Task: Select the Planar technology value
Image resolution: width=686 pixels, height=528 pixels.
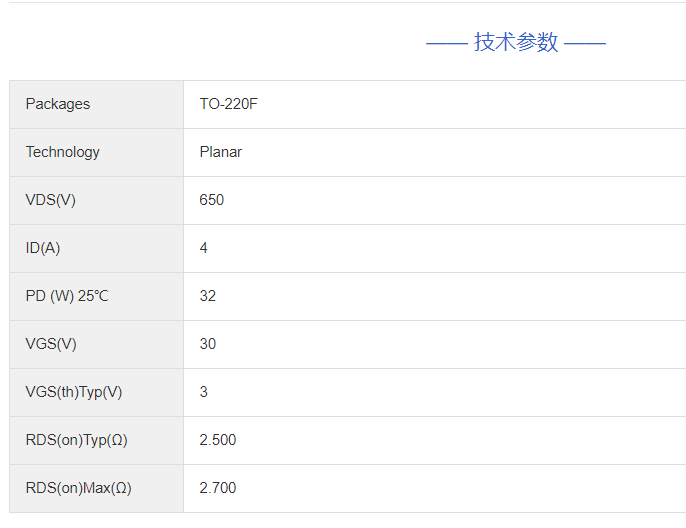Action: click(220, 152)
